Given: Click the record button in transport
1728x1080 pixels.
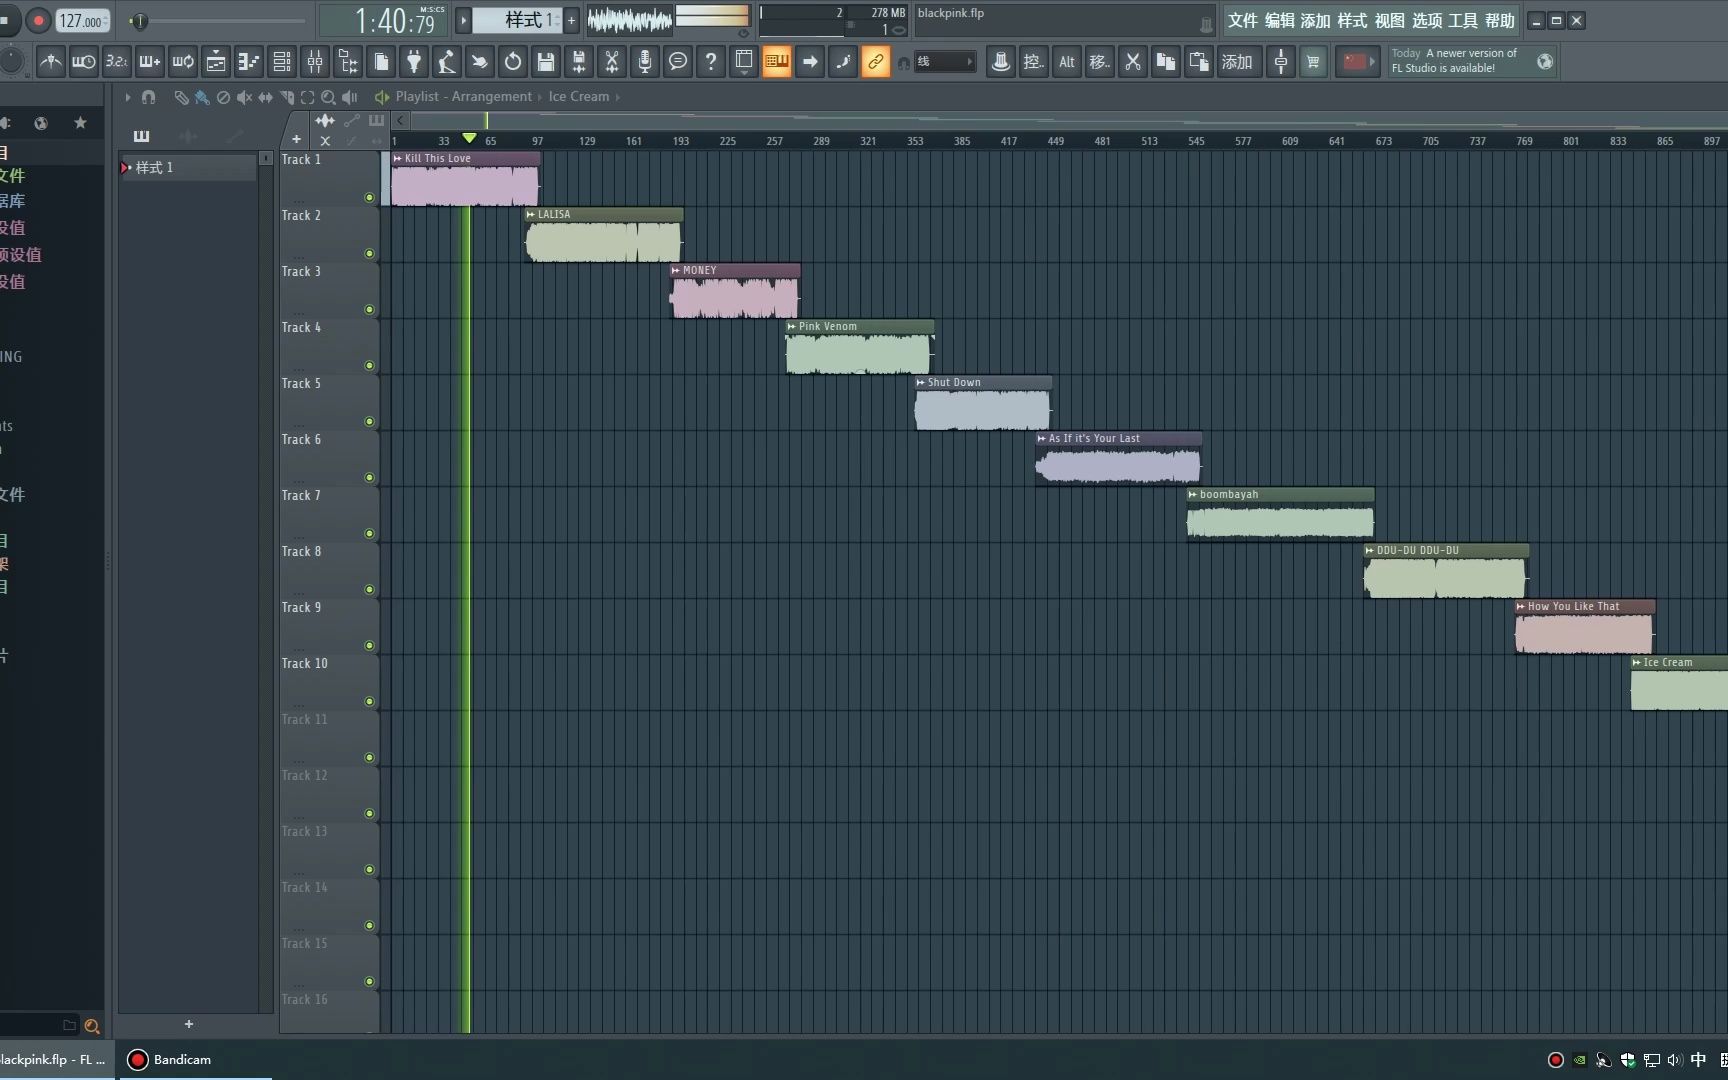Looking at the screenshot, I should tap(38, 20).
